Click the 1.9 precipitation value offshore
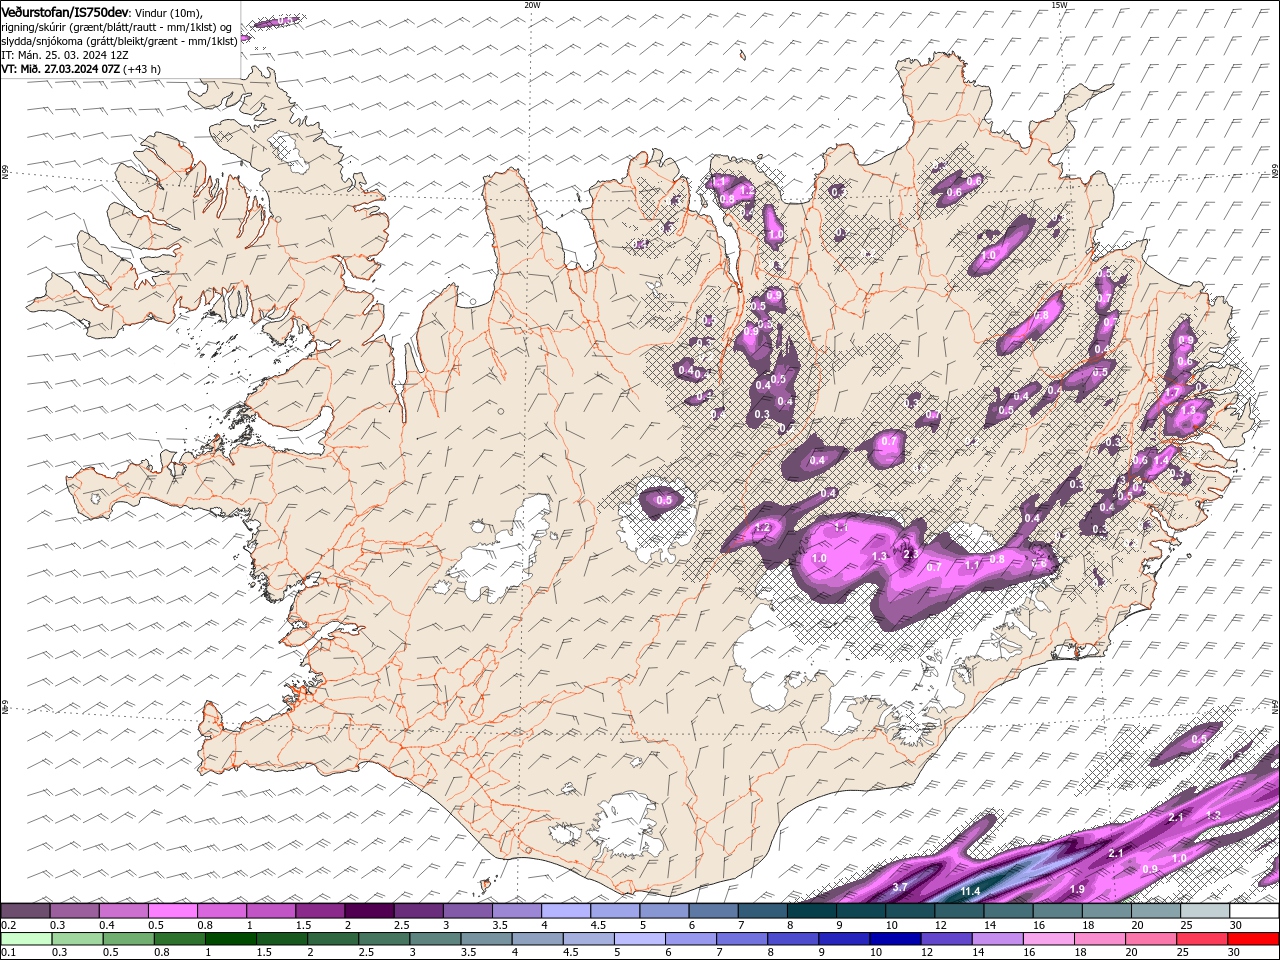Screen dimensions: 1280x960 tap(1077, 889)
